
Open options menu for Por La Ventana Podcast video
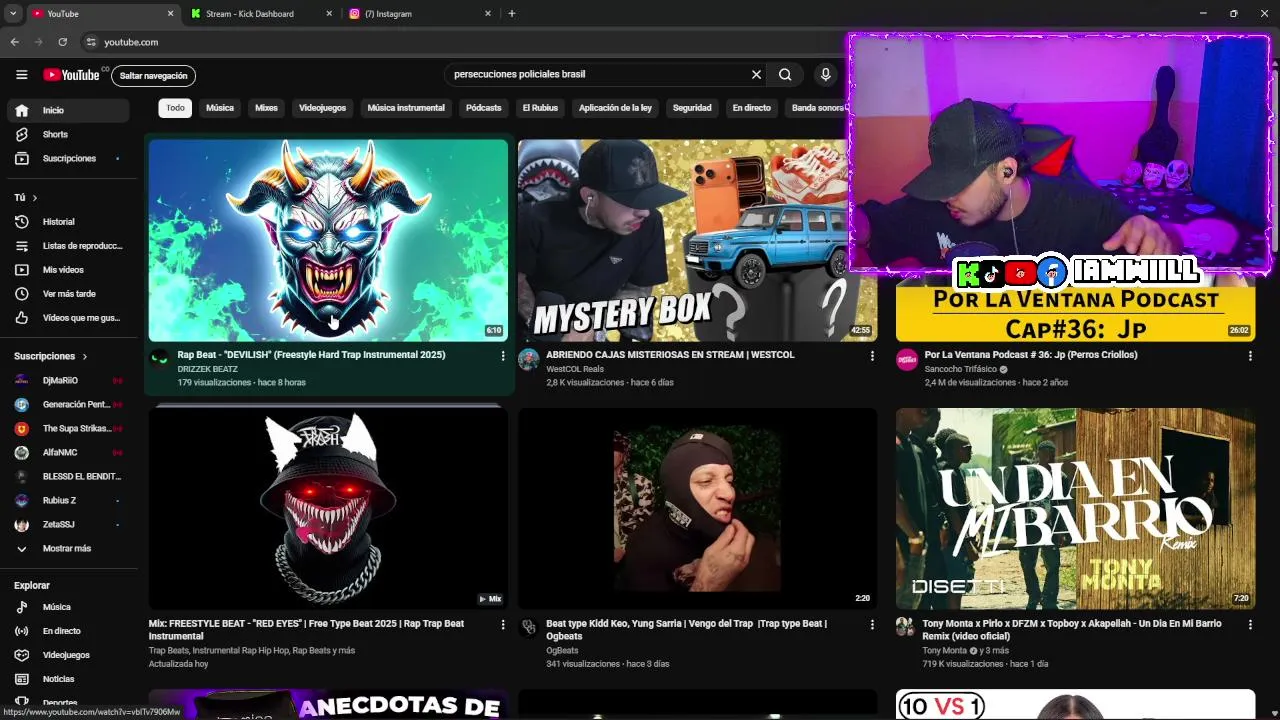(x=1250, y=356)
